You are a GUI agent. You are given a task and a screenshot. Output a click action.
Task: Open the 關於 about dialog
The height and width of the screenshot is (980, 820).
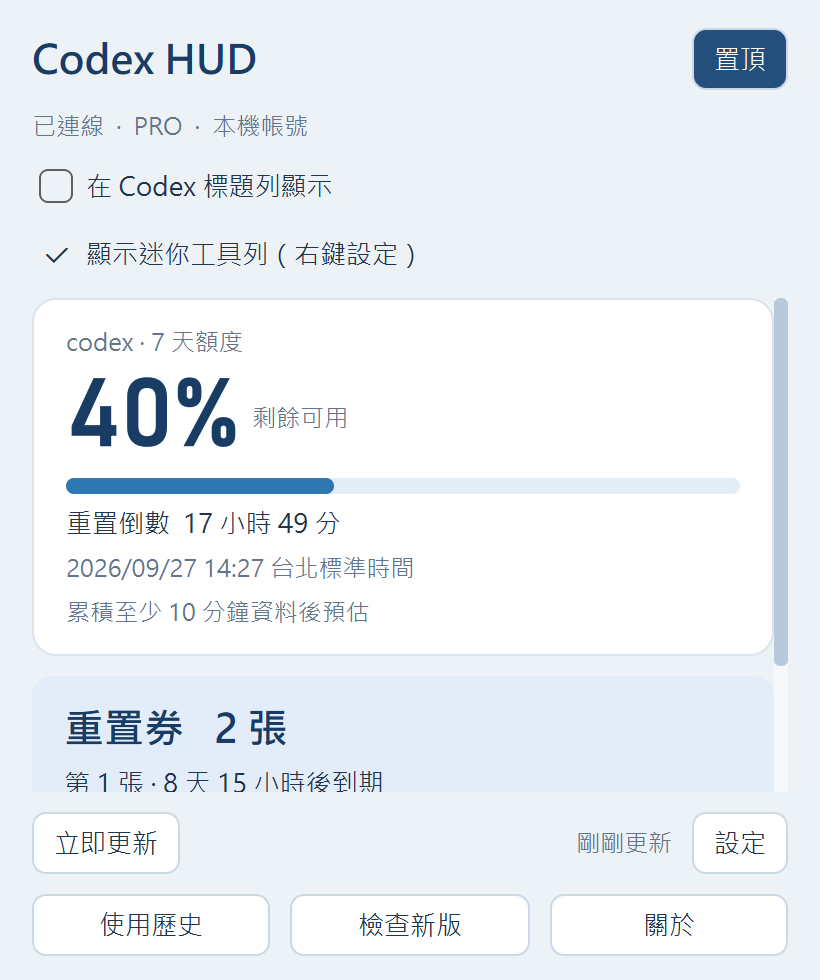click(669, 925)
